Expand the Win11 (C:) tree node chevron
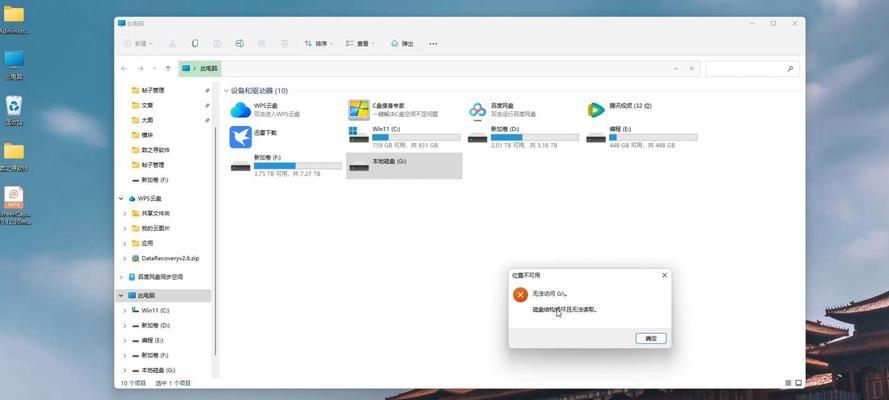The width and height of the screenshot is (889, 400). coord(125,310)
